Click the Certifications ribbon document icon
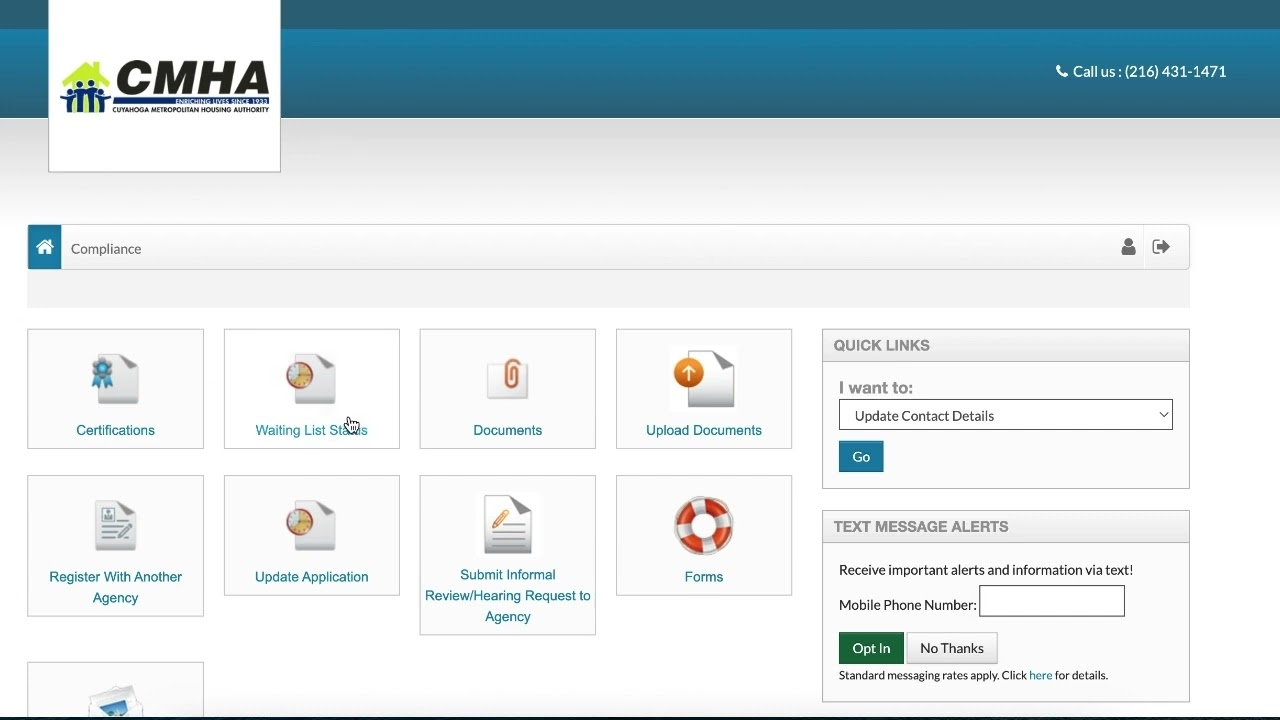The width and height of the screenshot is (1280, 720). (115, 379)
